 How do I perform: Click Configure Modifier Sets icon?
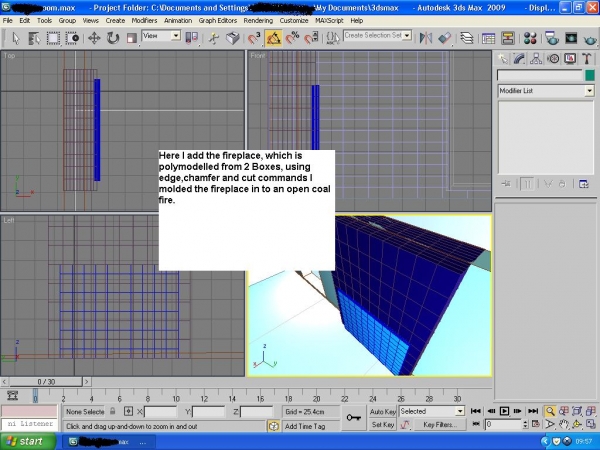[x=584, y=184]
